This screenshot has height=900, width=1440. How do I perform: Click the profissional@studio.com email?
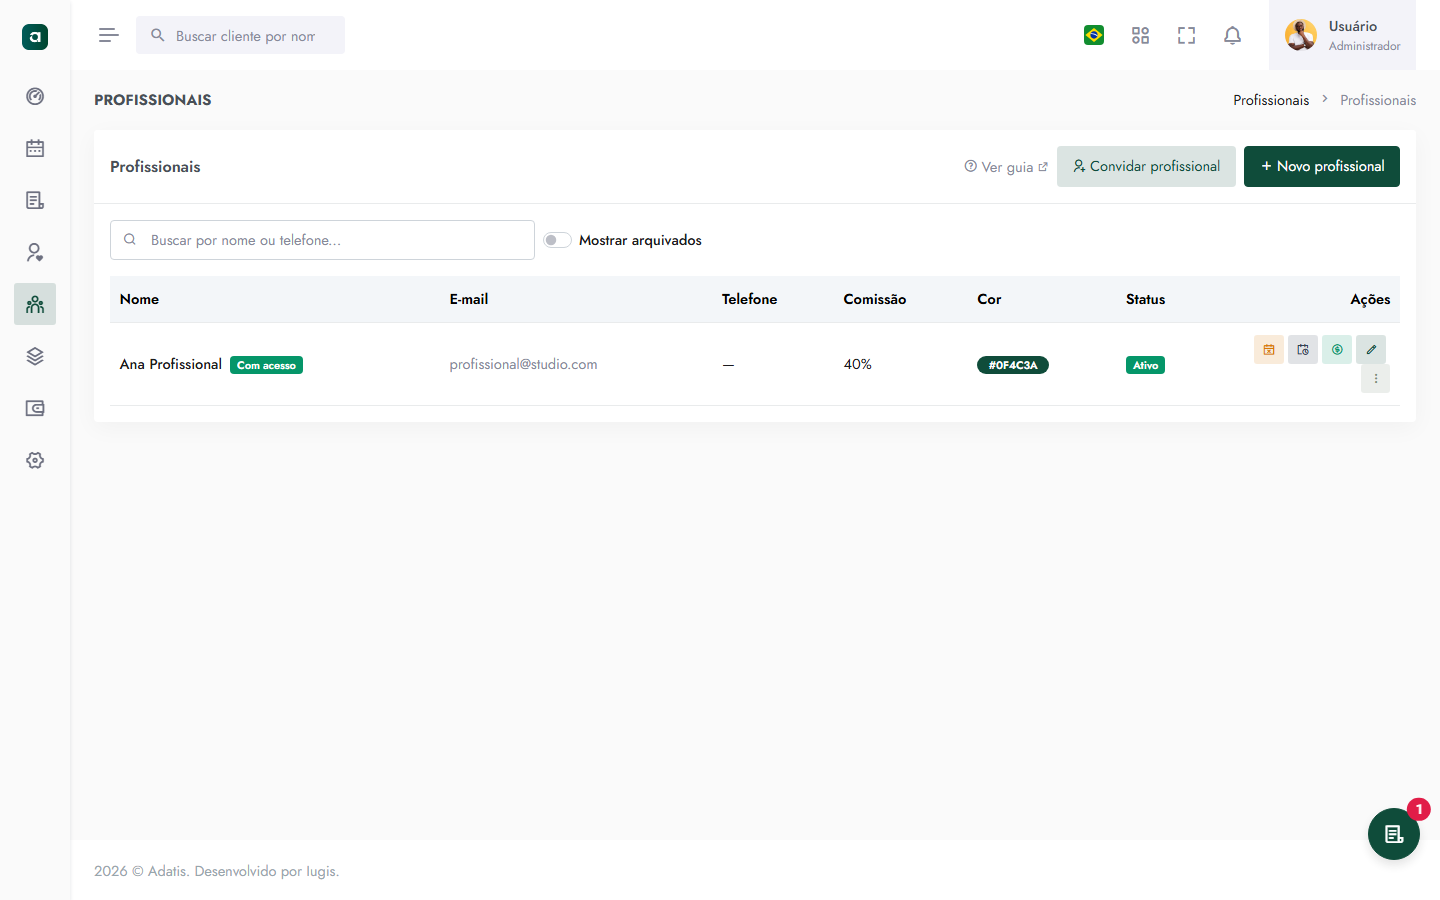coord(524,364)
